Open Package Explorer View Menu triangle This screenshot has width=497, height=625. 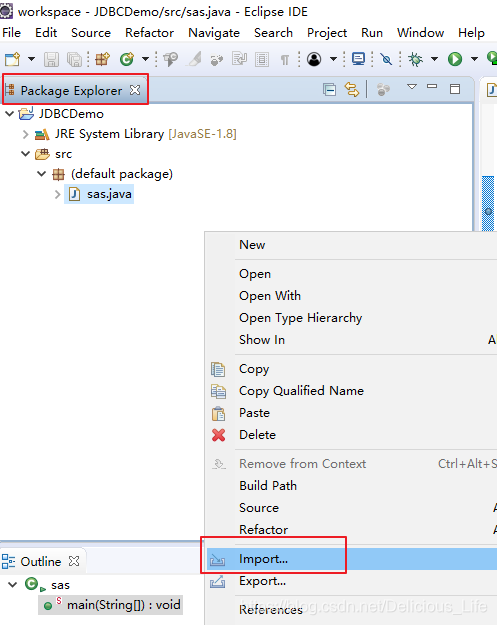[x=412, y=86]
